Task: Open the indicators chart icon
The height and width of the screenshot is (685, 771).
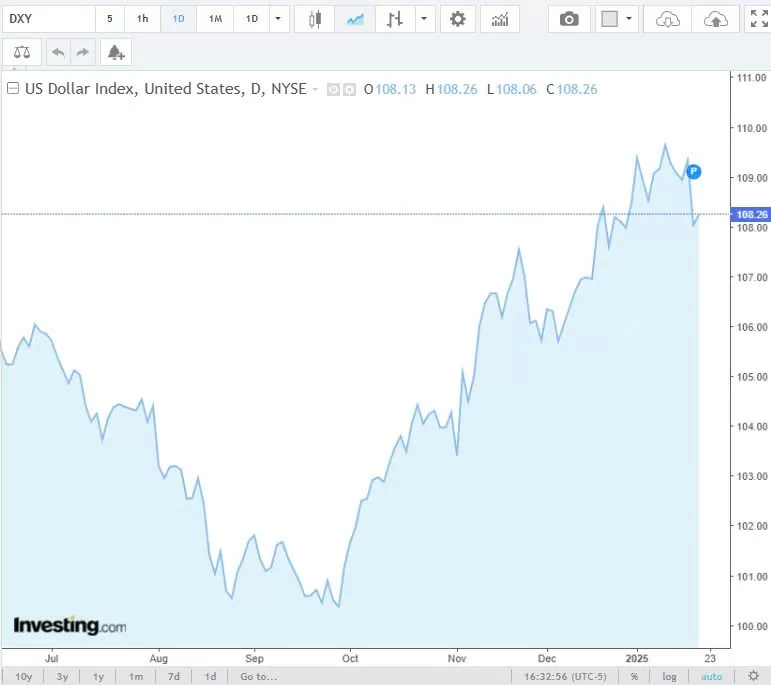Action: pos(500,19)
